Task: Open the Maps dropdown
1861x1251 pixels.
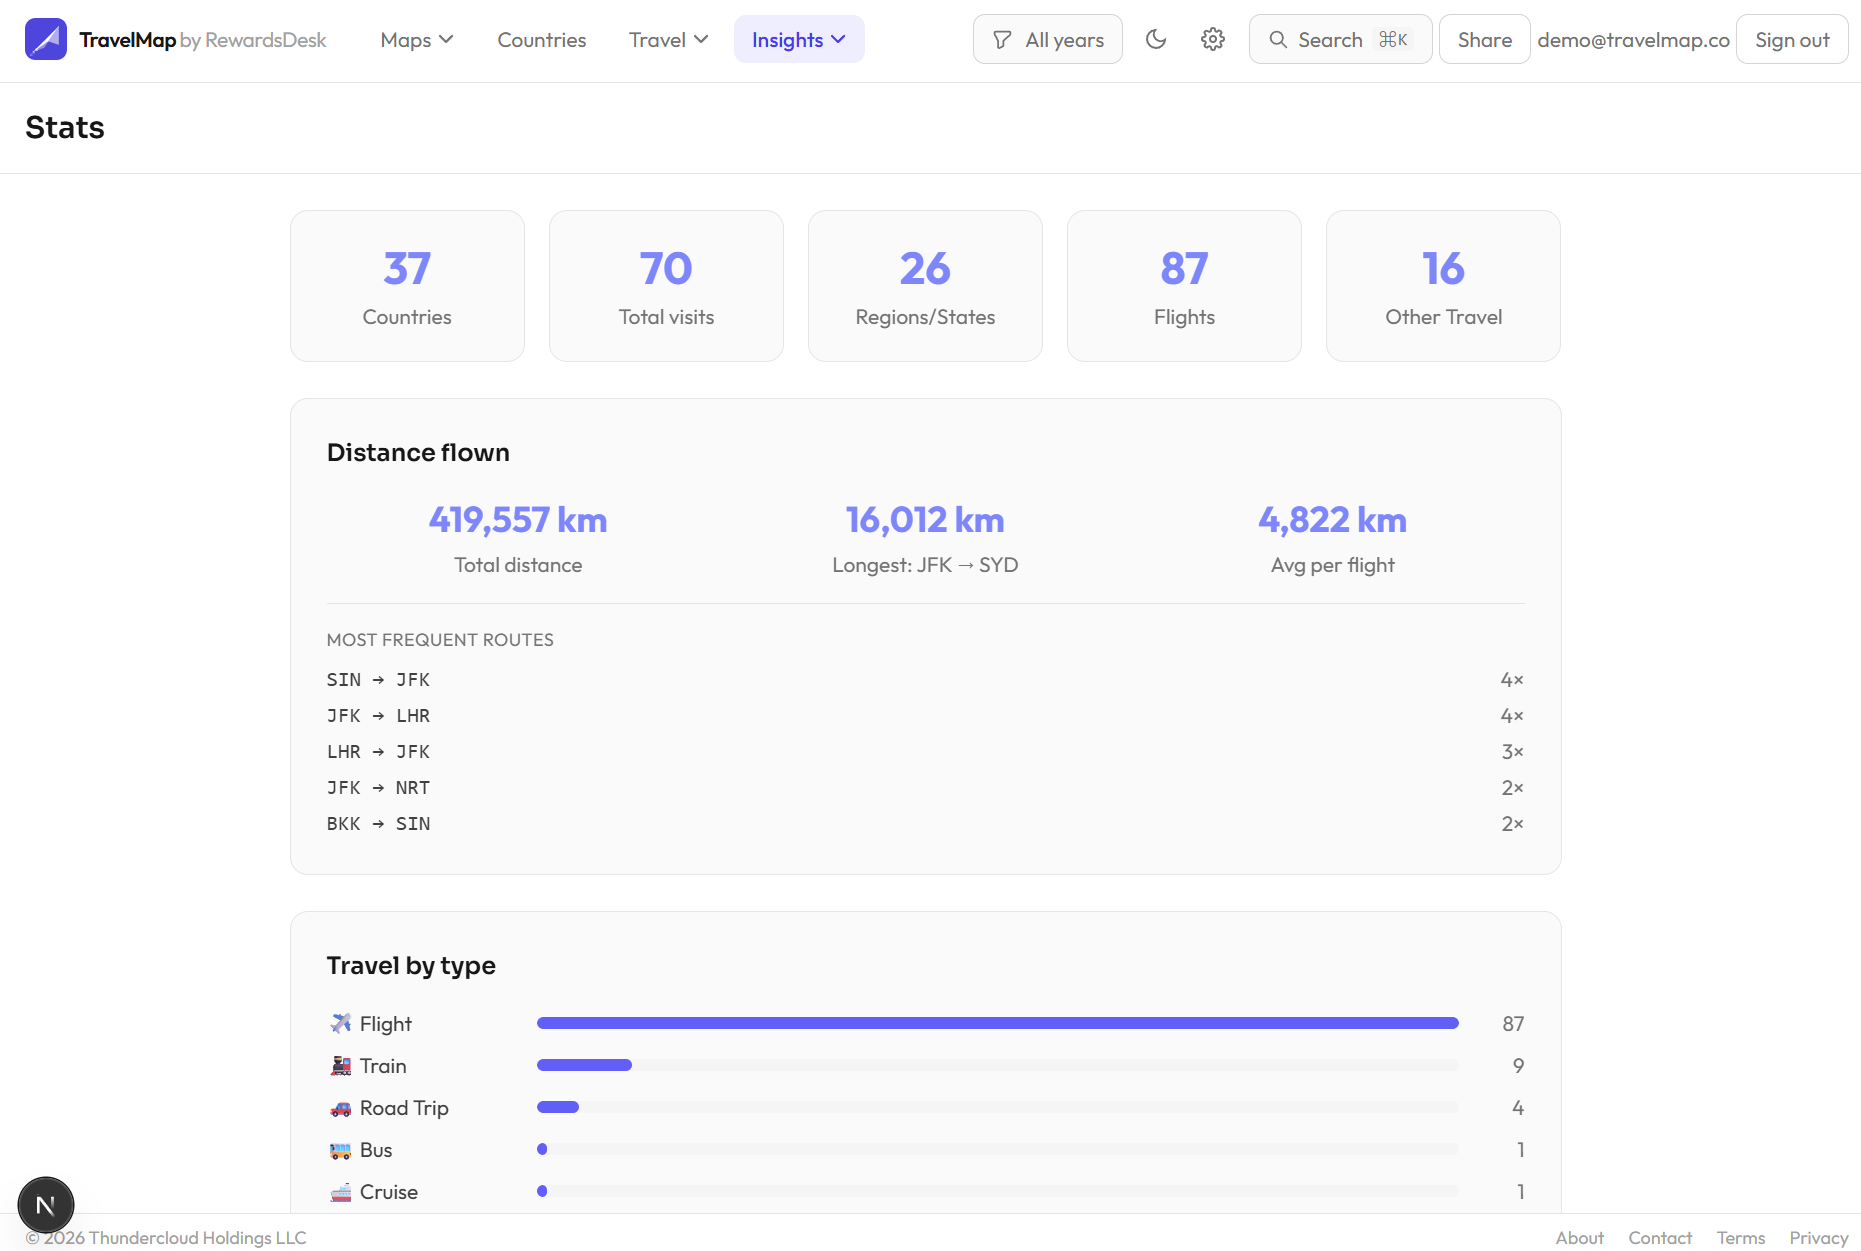Action: (416, 39)
